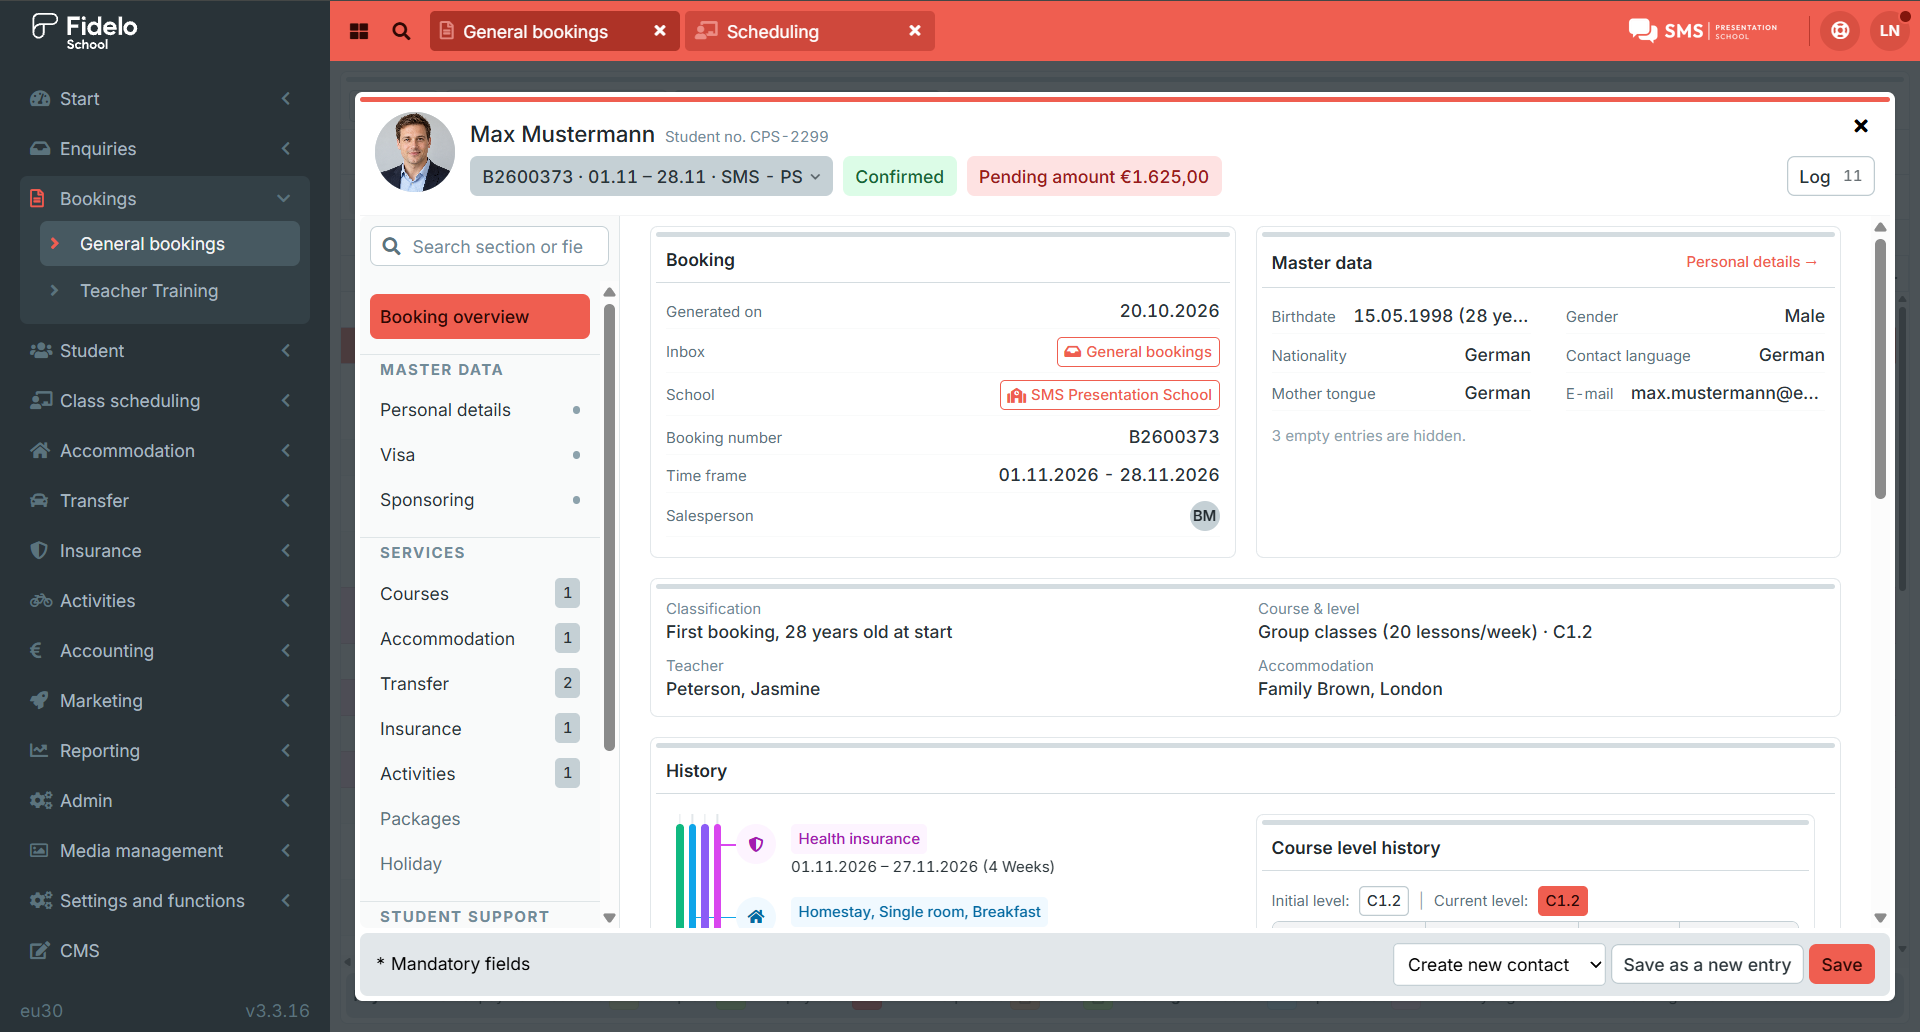This screenshot has width=1920, height=1032.
Task: Open Booking overview section
Action: (x=480, y=317)
